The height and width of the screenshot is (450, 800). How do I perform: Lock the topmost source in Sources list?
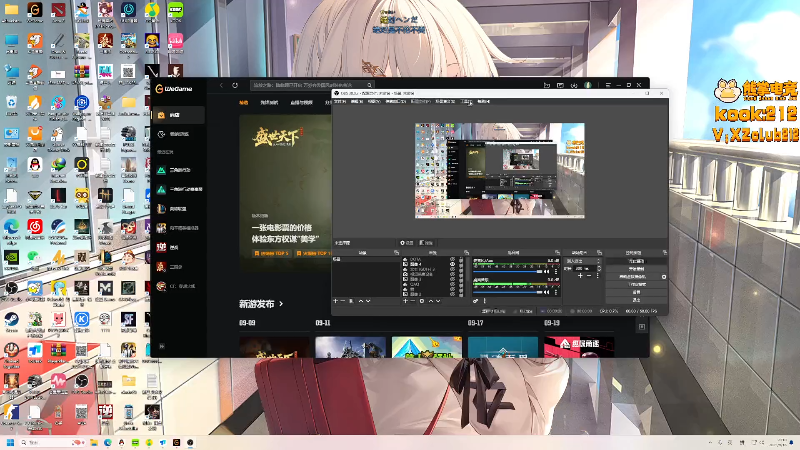pos(461,259)
